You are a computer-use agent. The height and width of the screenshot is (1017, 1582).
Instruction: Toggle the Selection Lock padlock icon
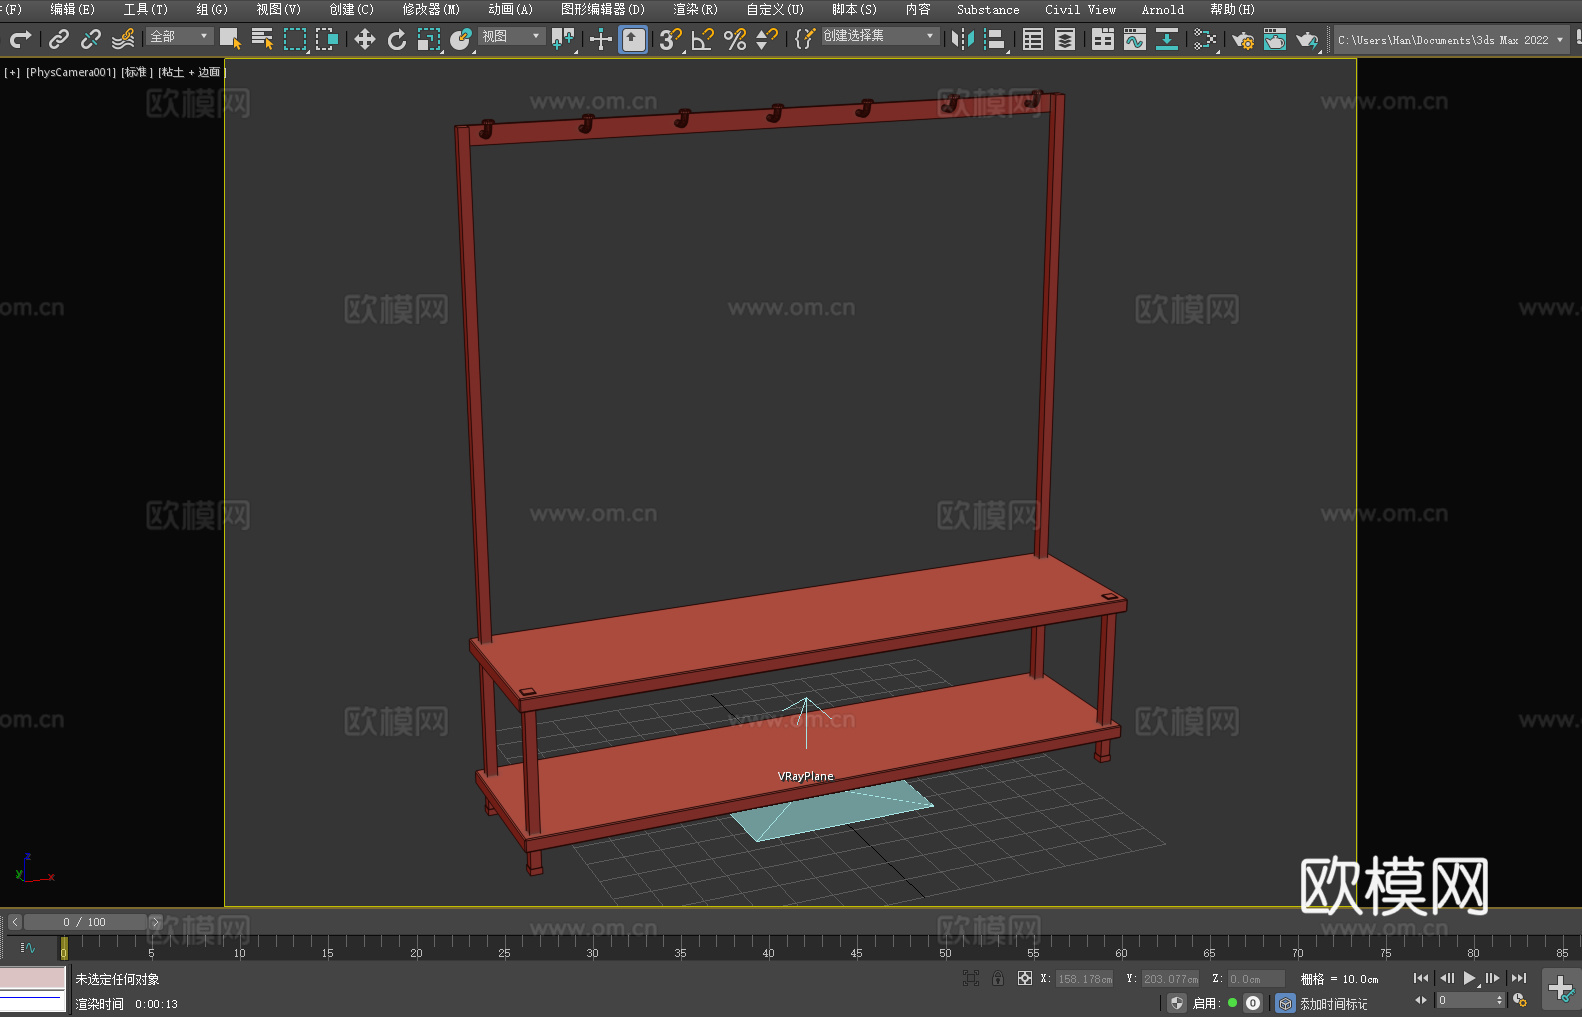pos(998,978)
